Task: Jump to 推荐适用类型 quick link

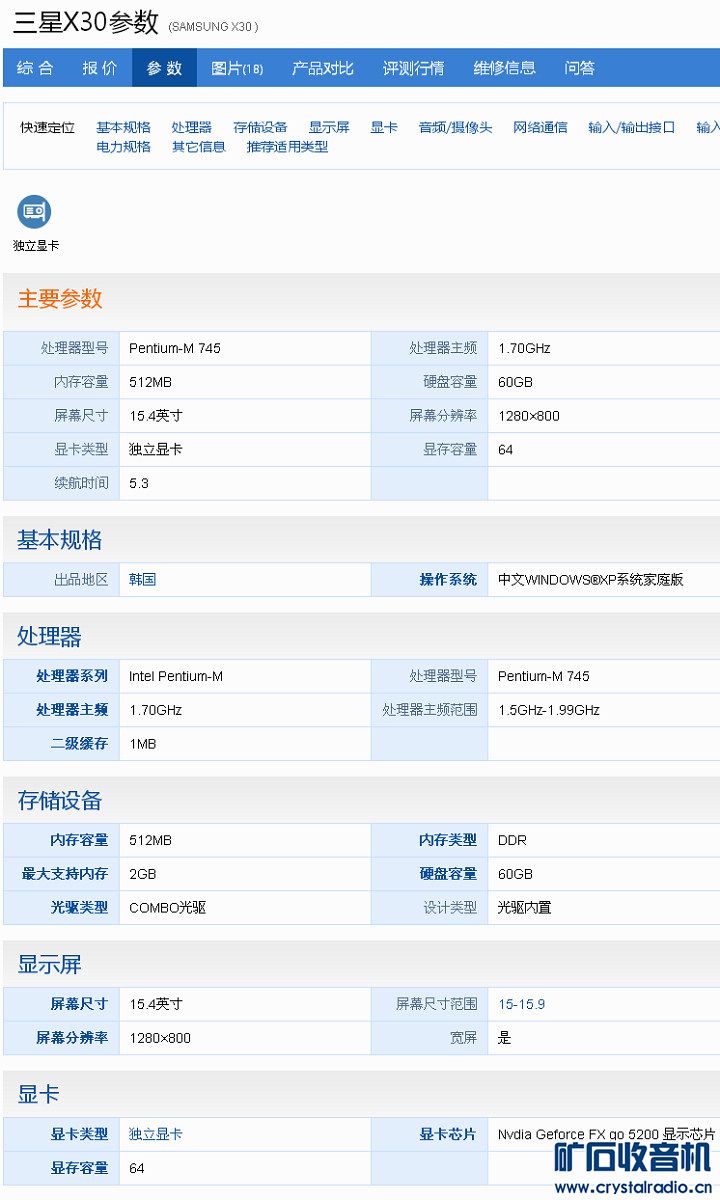Action: pyautogui.click(x=287, y=146)
